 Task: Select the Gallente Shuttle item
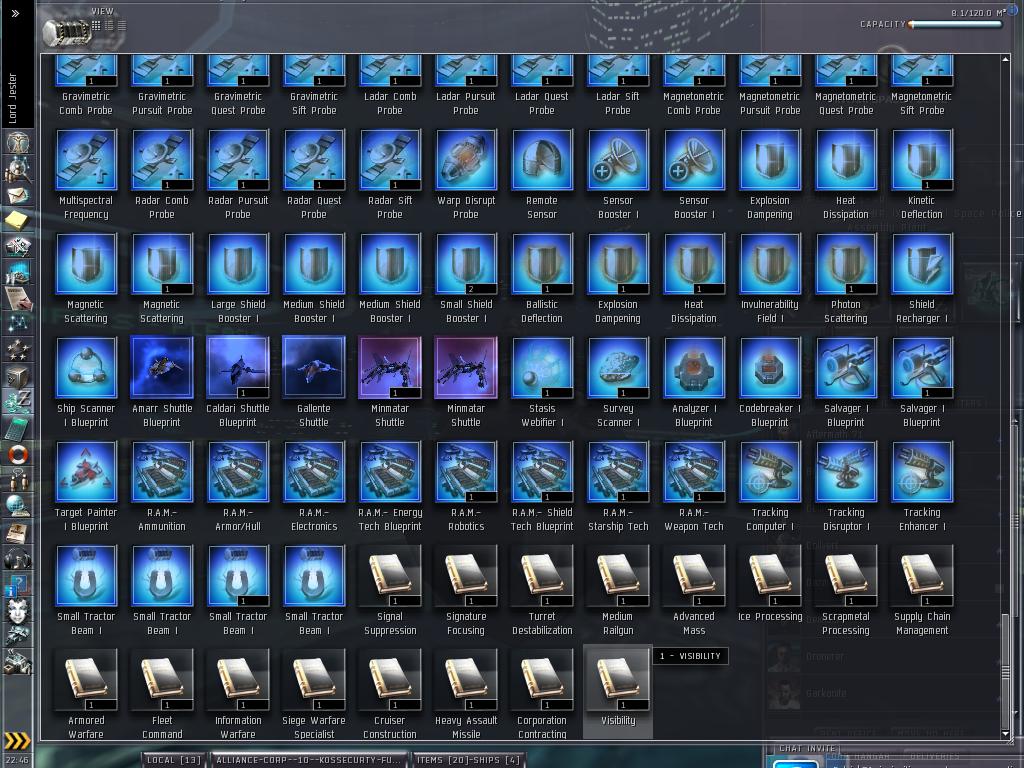click(x=314, y=383)
